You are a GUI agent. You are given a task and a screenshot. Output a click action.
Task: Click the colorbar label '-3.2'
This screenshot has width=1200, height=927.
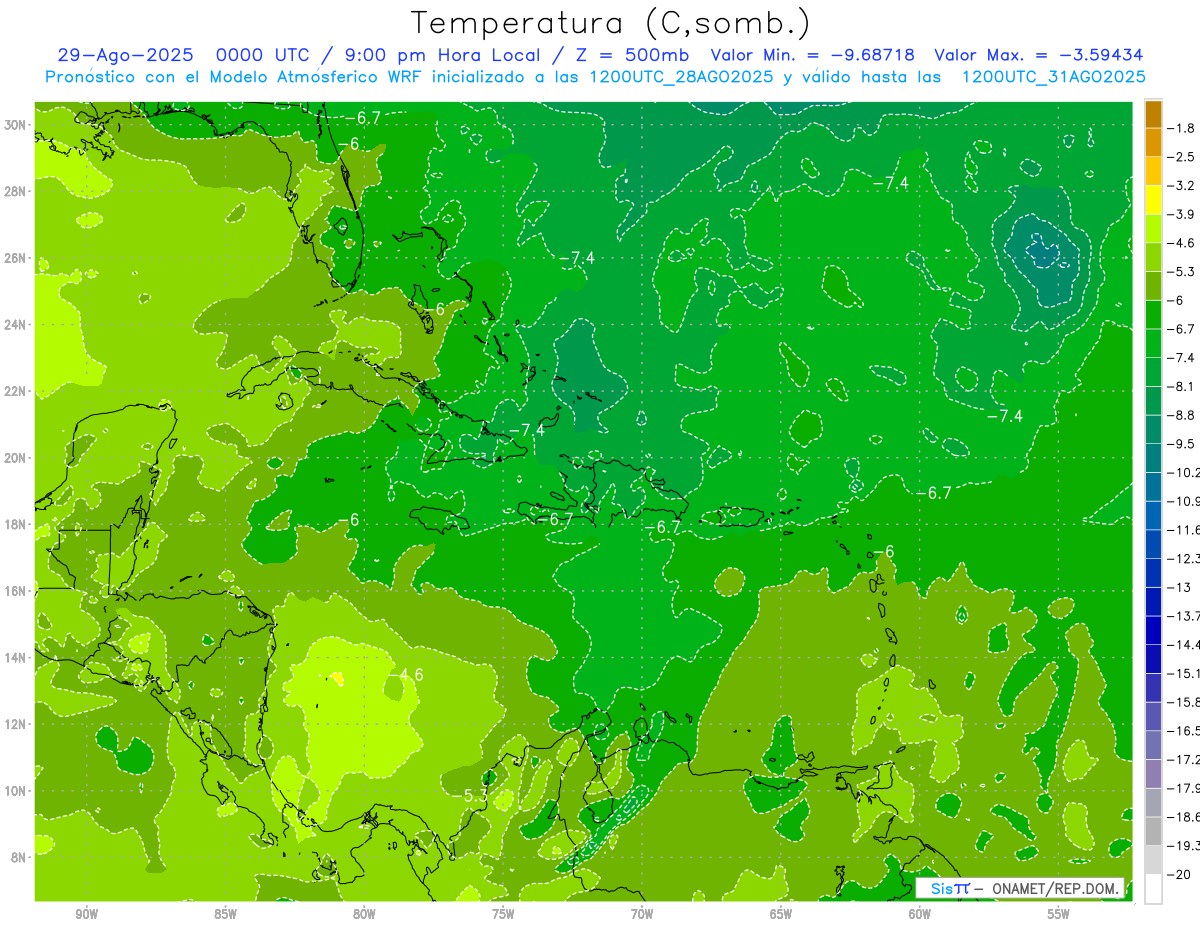tap(1182, 186)
